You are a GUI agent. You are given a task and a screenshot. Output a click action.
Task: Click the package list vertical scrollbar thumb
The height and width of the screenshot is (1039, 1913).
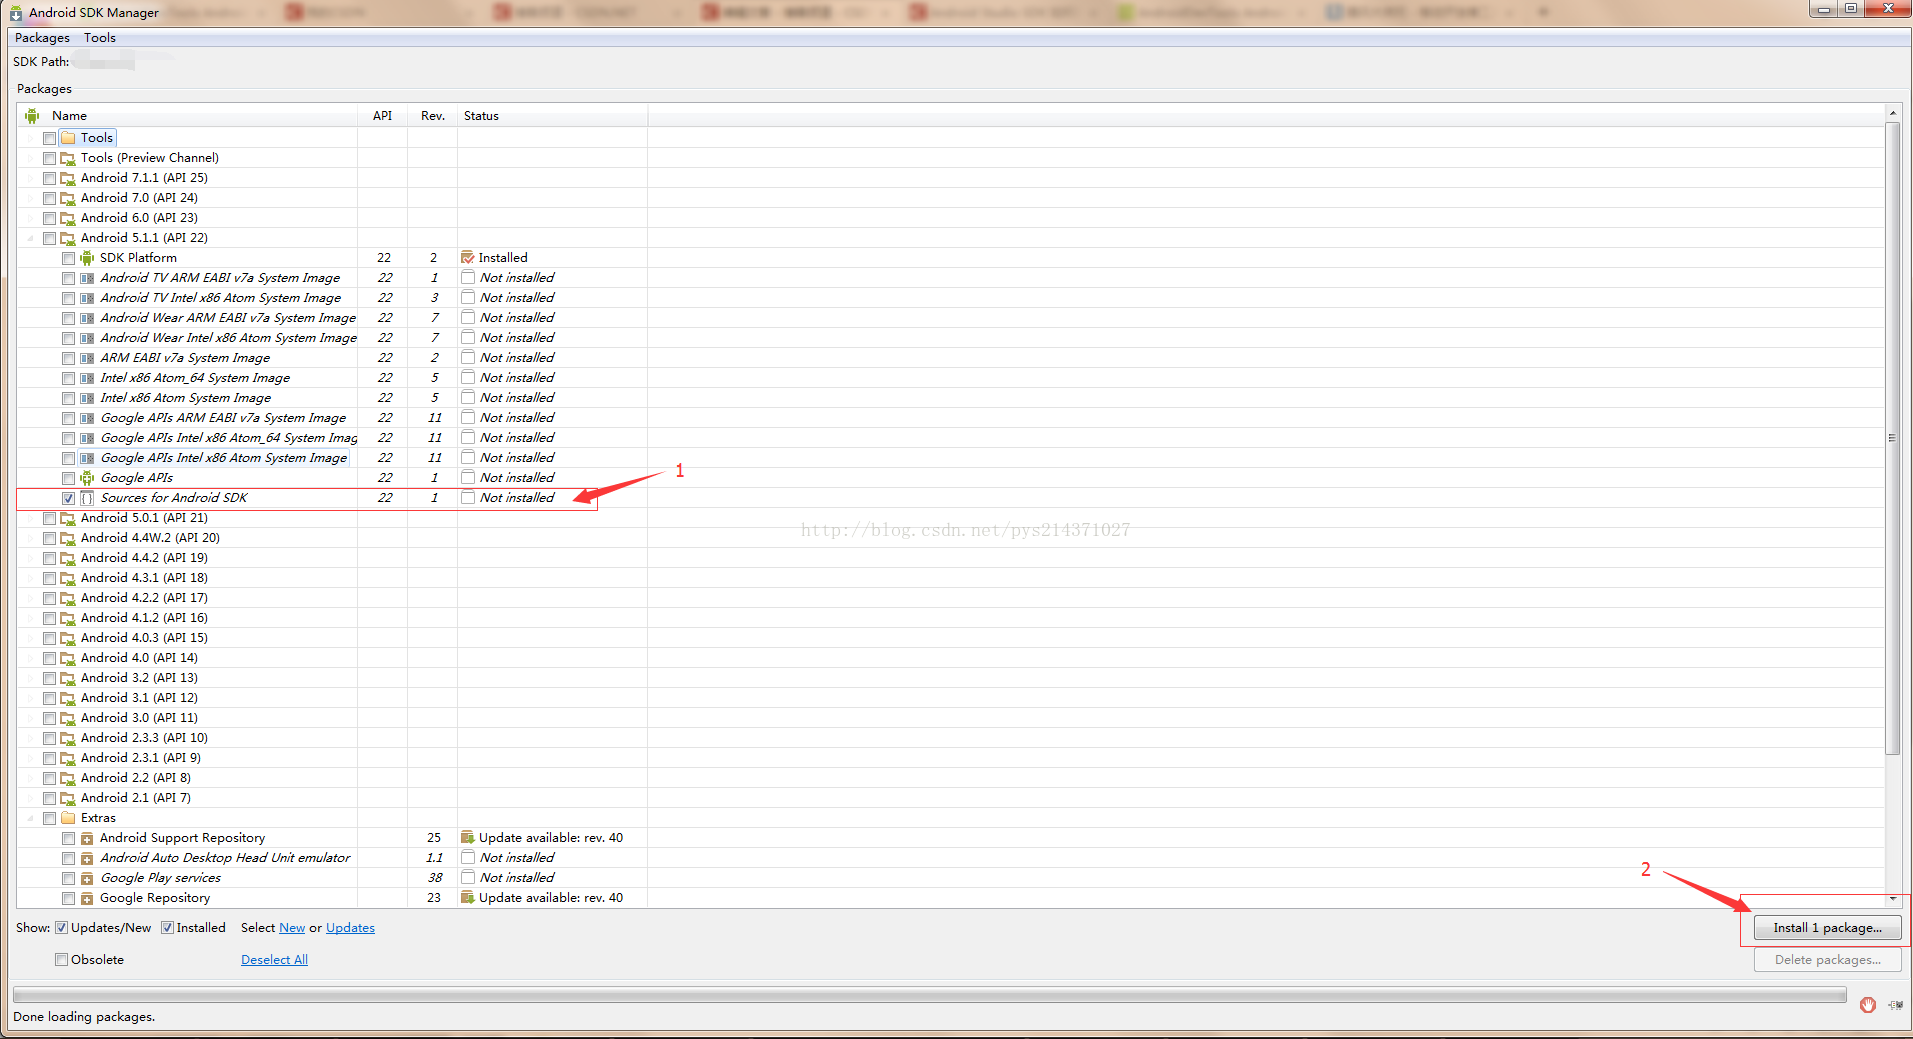tap(1892, 438)
